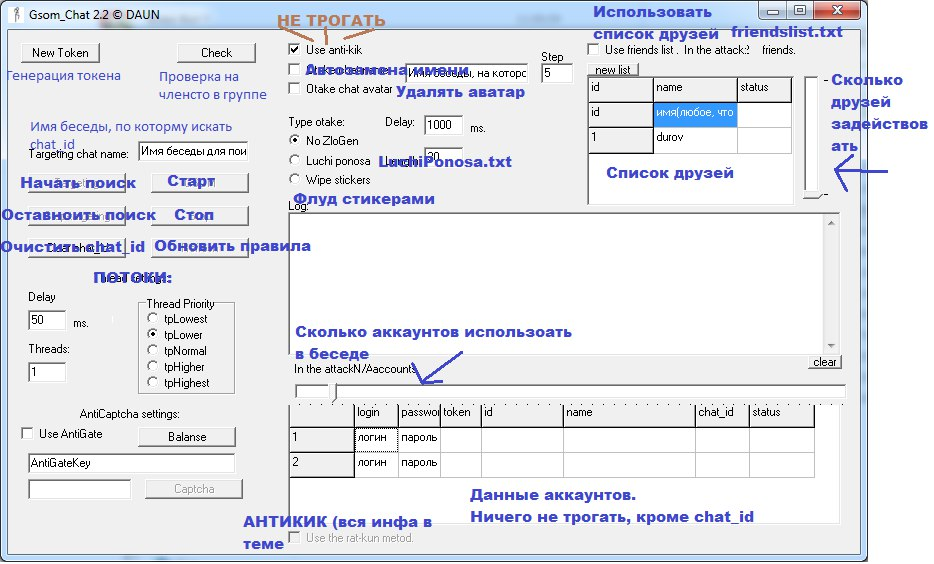Viewport: 934px width, 564px height.
Task: Click the login column header
Action: pos(376,415)
